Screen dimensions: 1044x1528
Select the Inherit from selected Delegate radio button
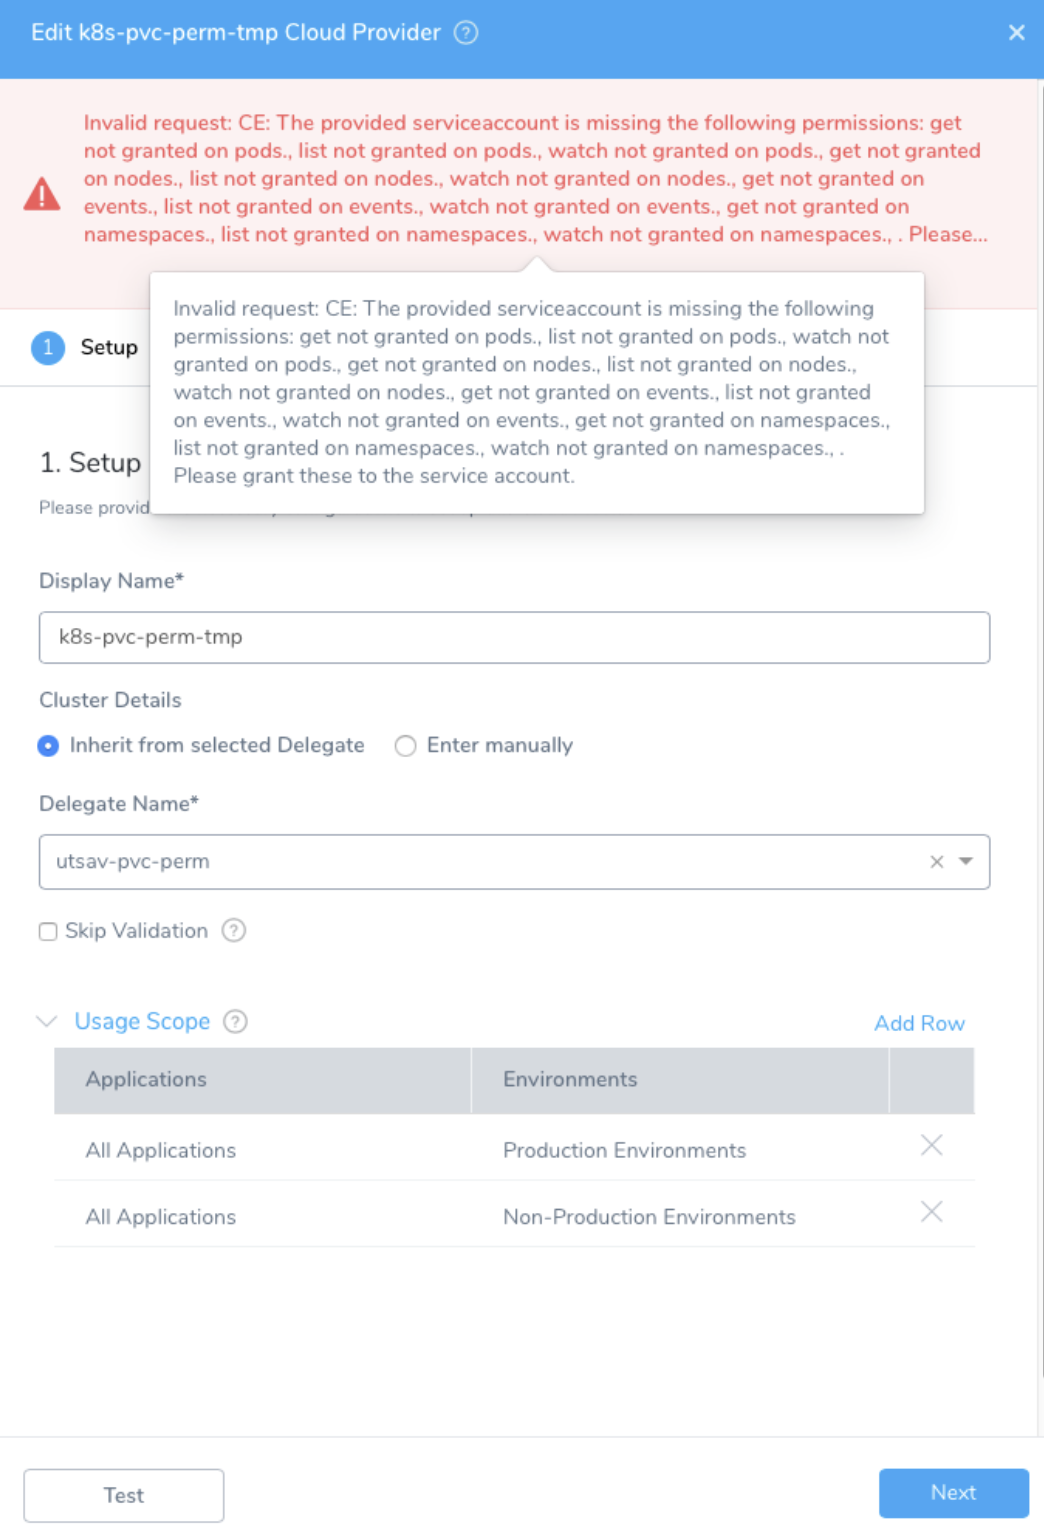click(48, 746)
